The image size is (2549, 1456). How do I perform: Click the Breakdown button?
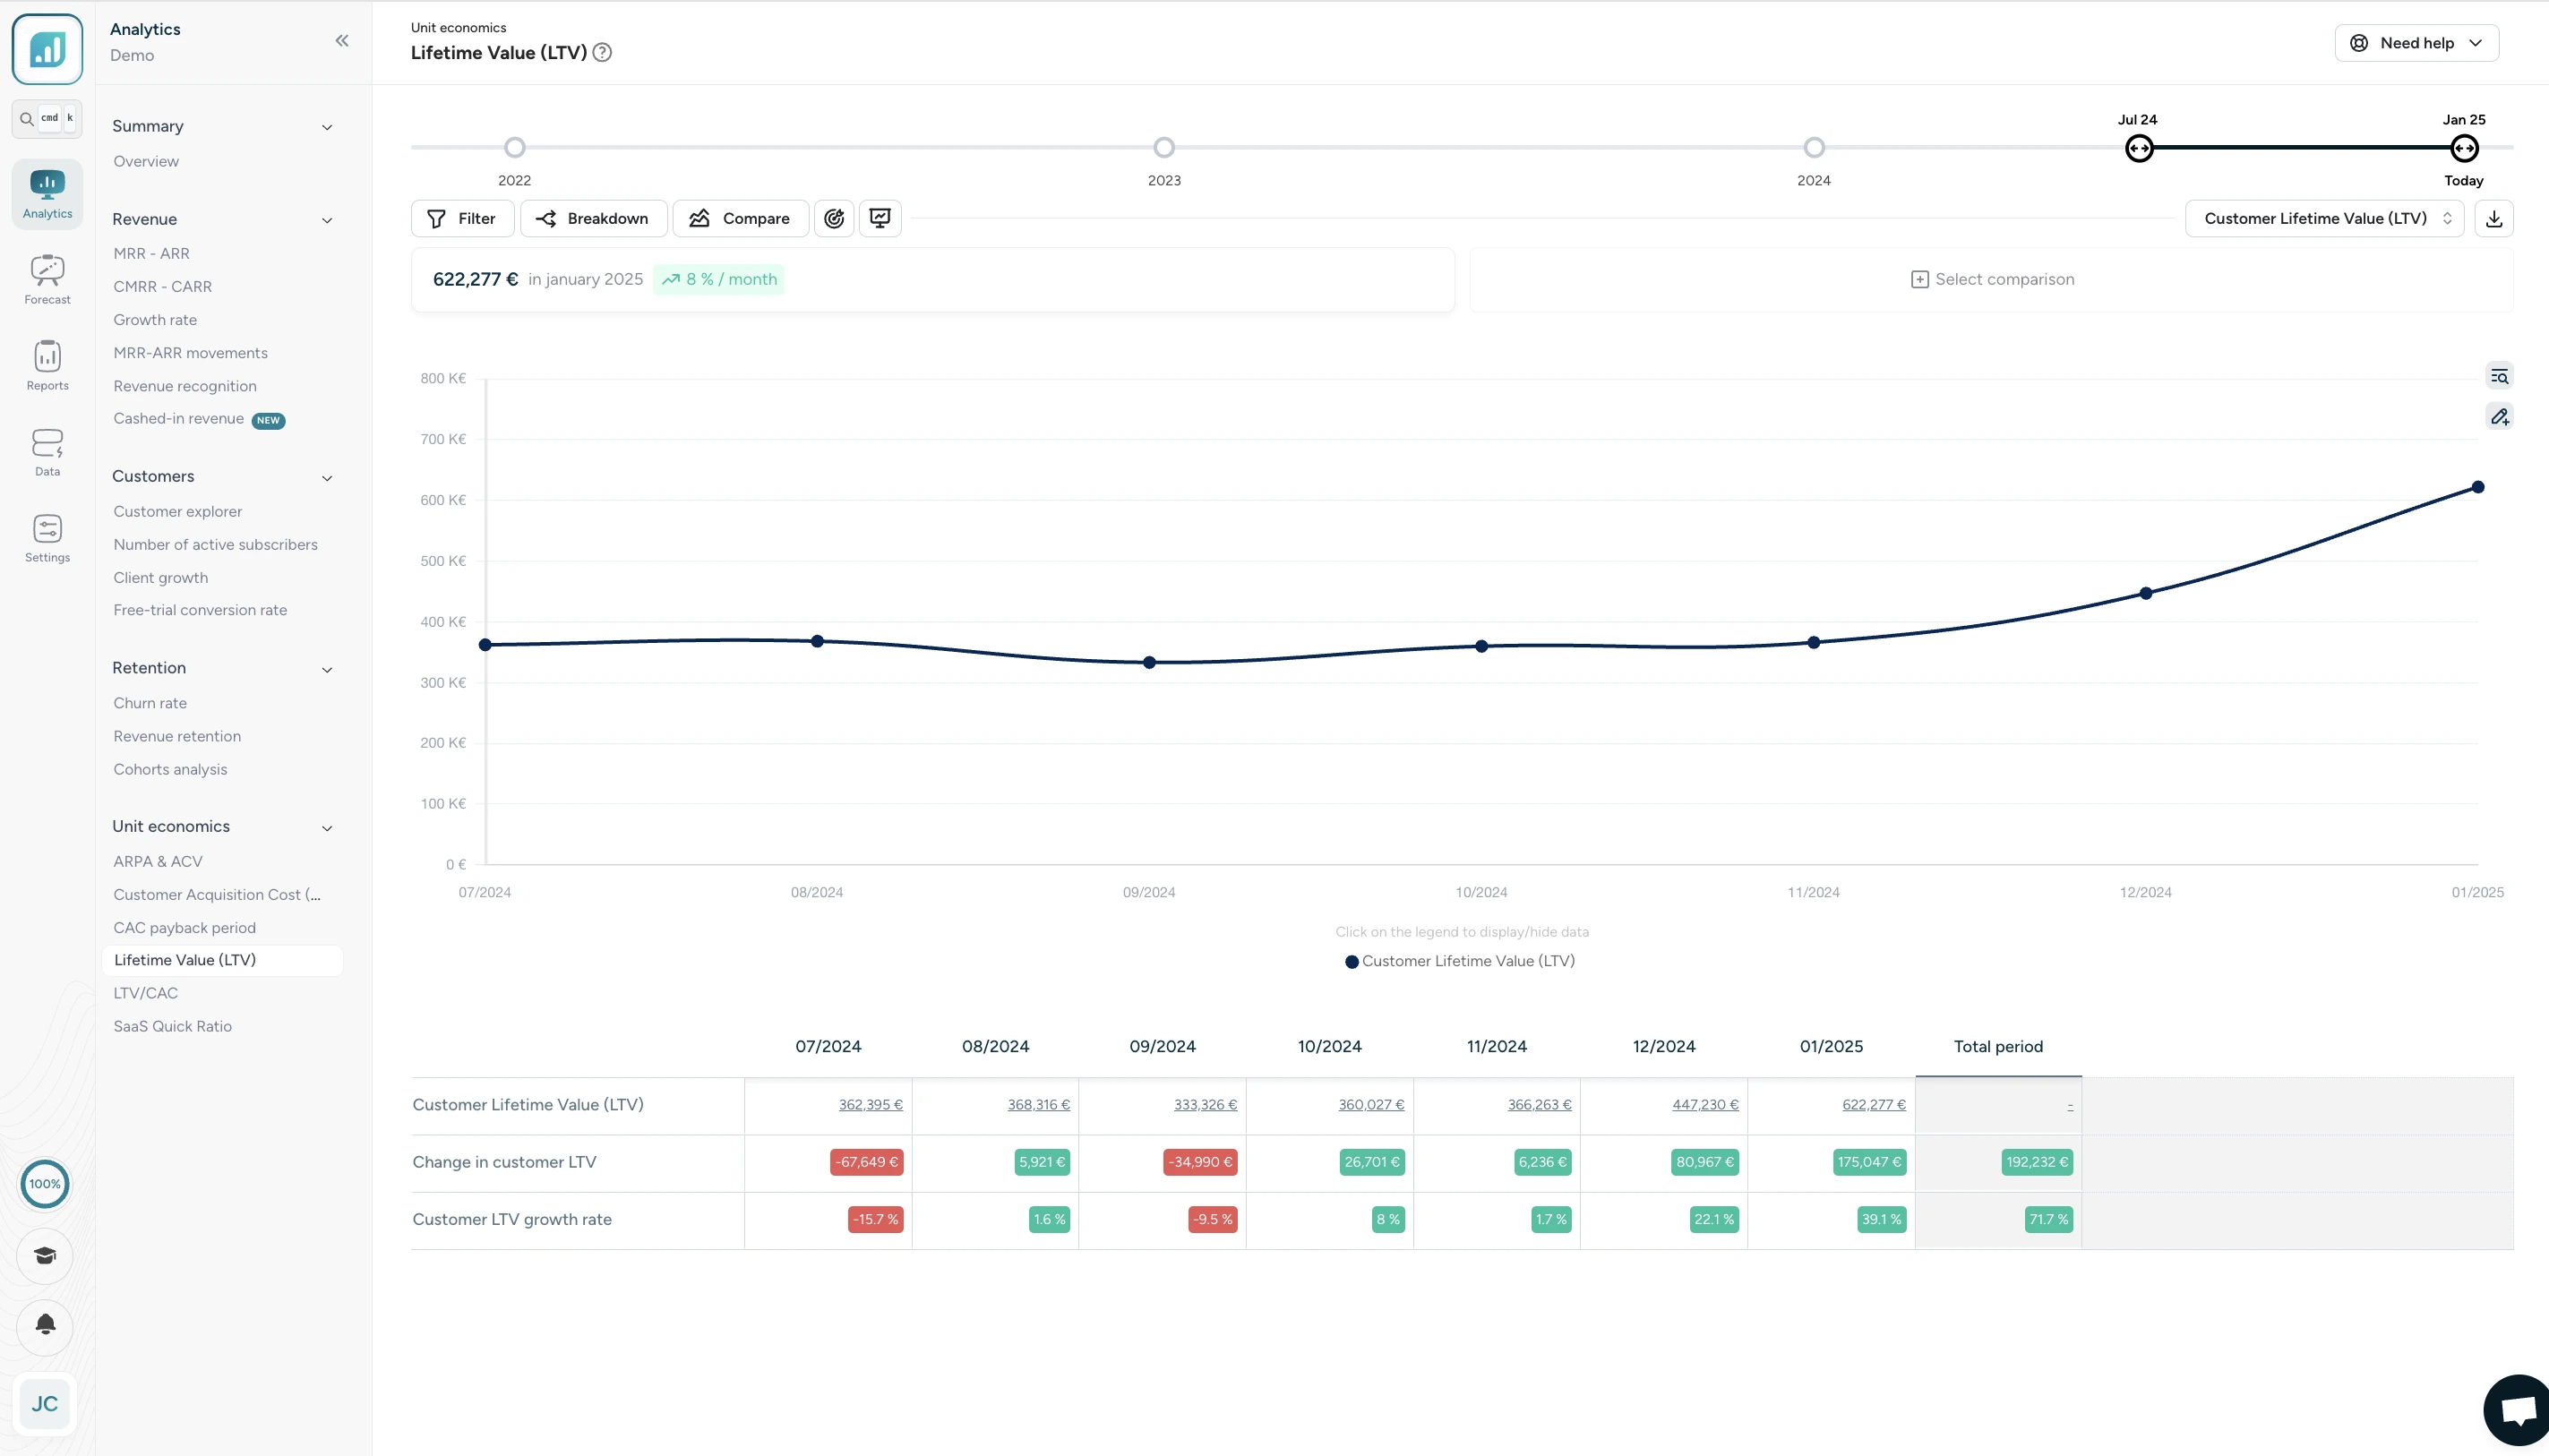[x=593, y=218]
